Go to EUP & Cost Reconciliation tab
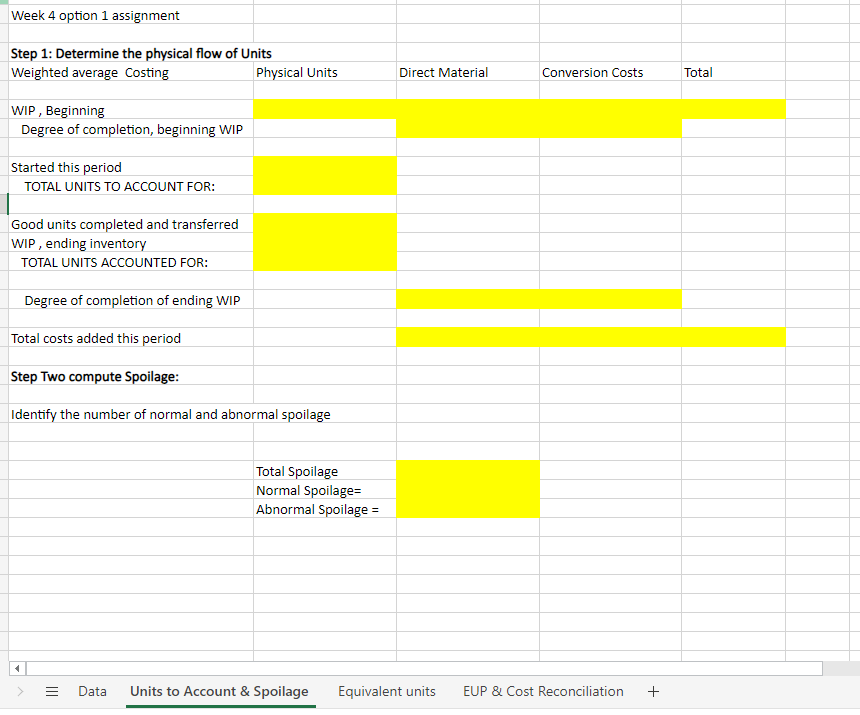 tap(543, 691)
